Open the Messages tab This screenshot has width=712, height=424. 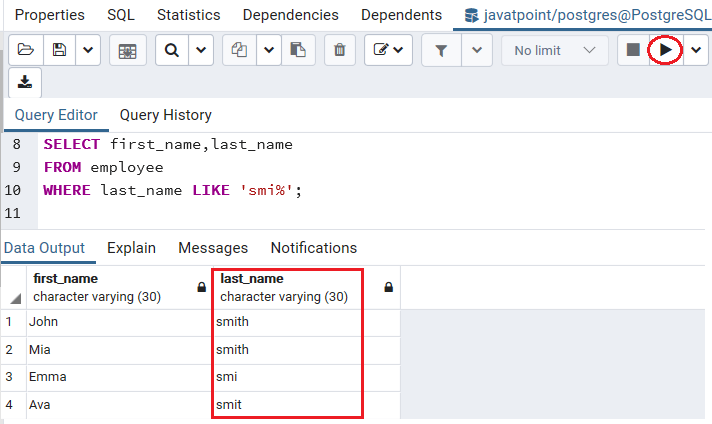point(213,248)
